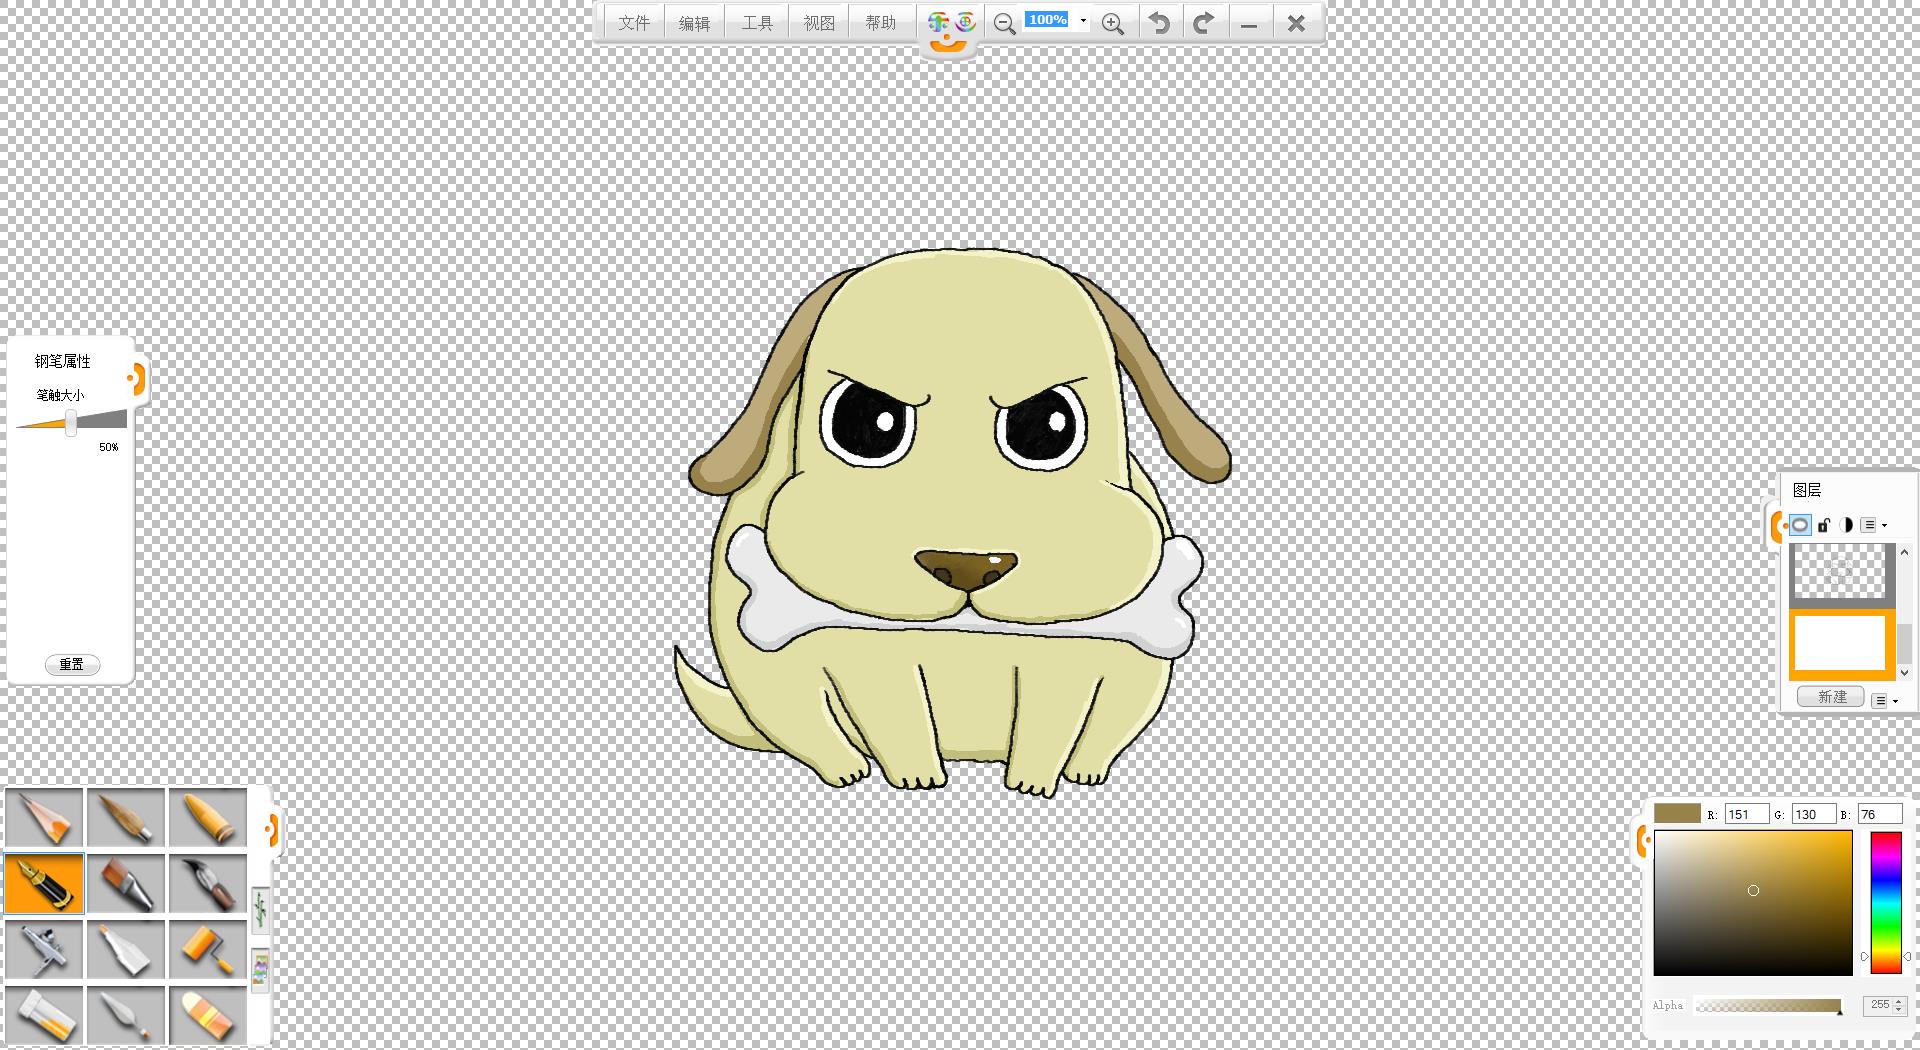Toggle layer visibility oval icon

point(1800,525)
